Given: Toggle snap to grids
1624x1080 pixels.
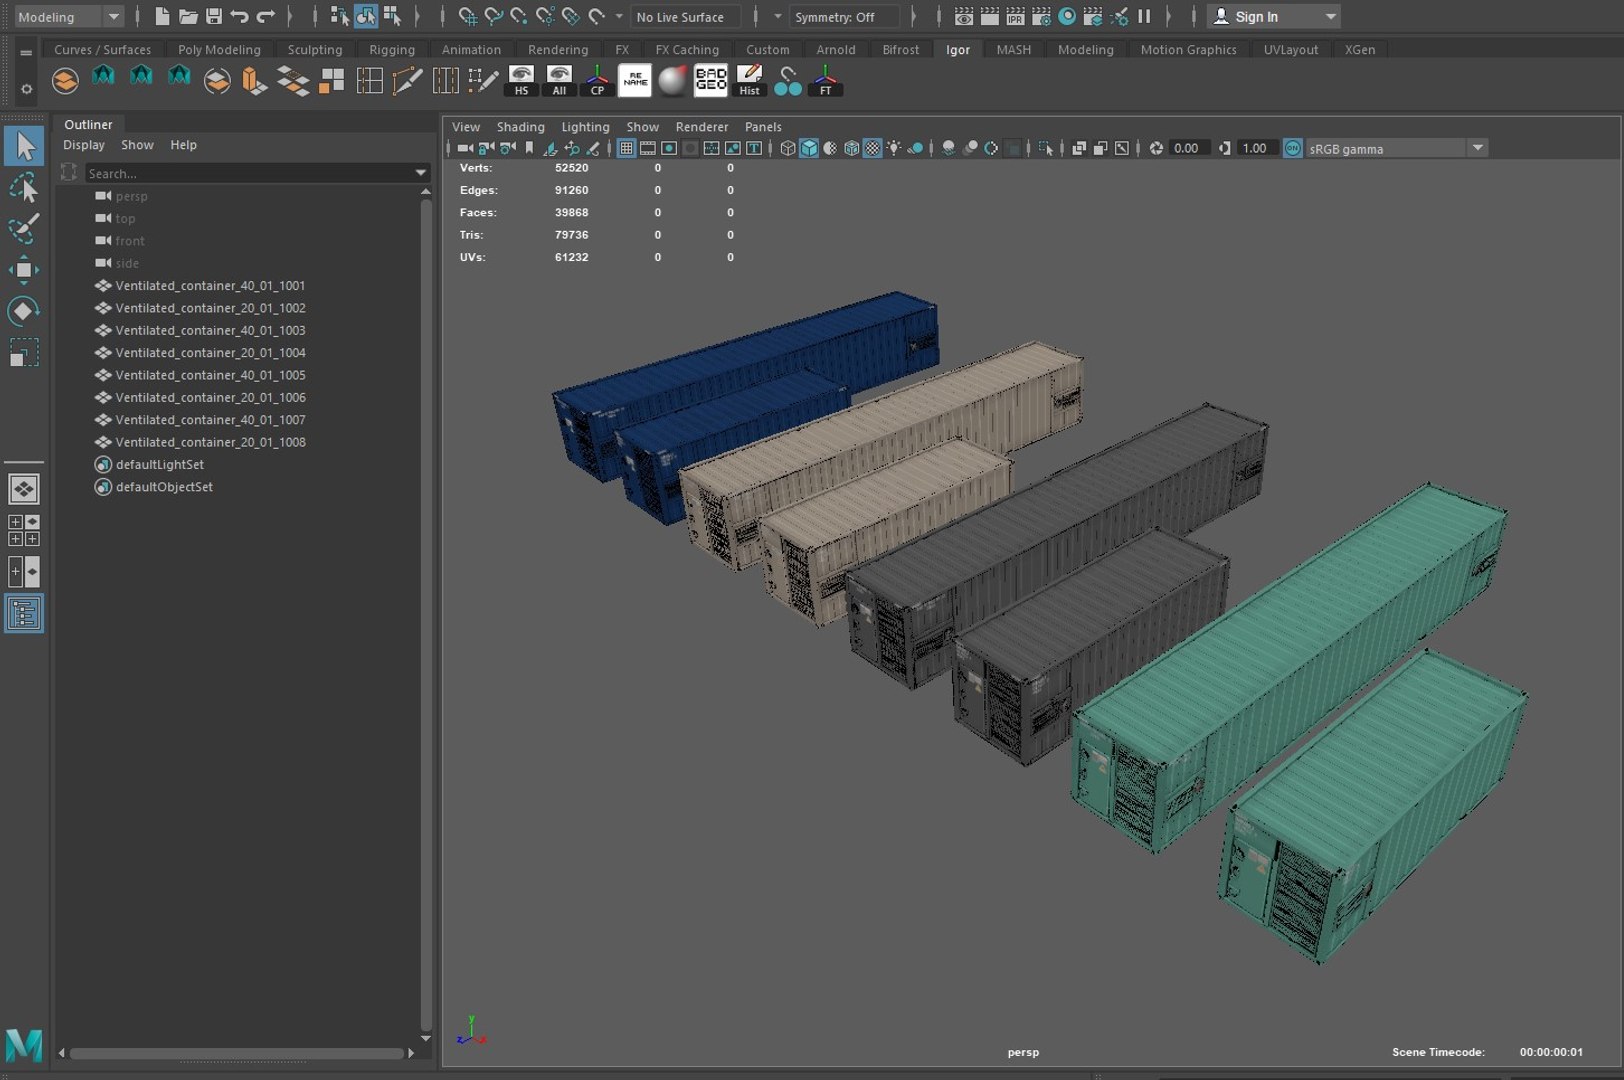Looking at the screenshot, I should tap(467, 16).
